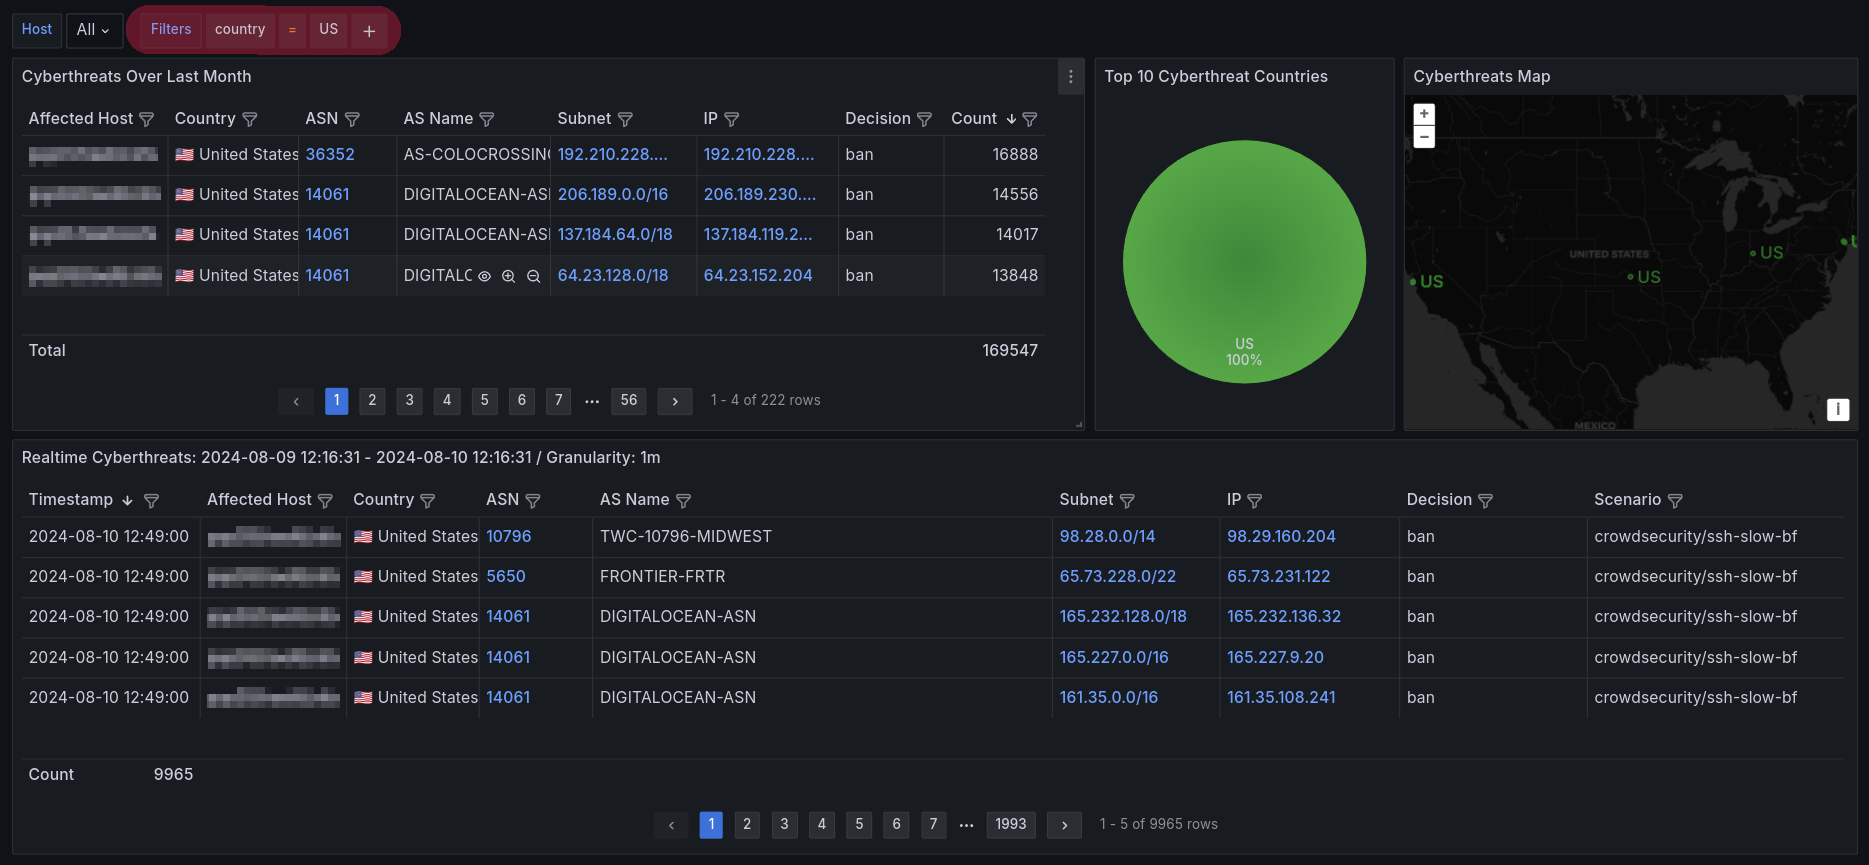Select count value 16888

tap(1015, 155)
